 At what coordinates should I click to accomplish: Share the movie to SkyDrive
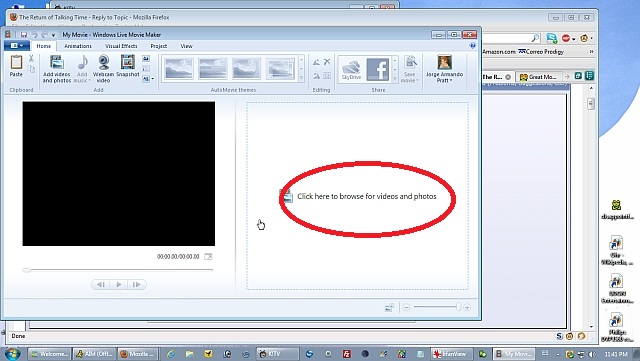[x=351, y=69]
